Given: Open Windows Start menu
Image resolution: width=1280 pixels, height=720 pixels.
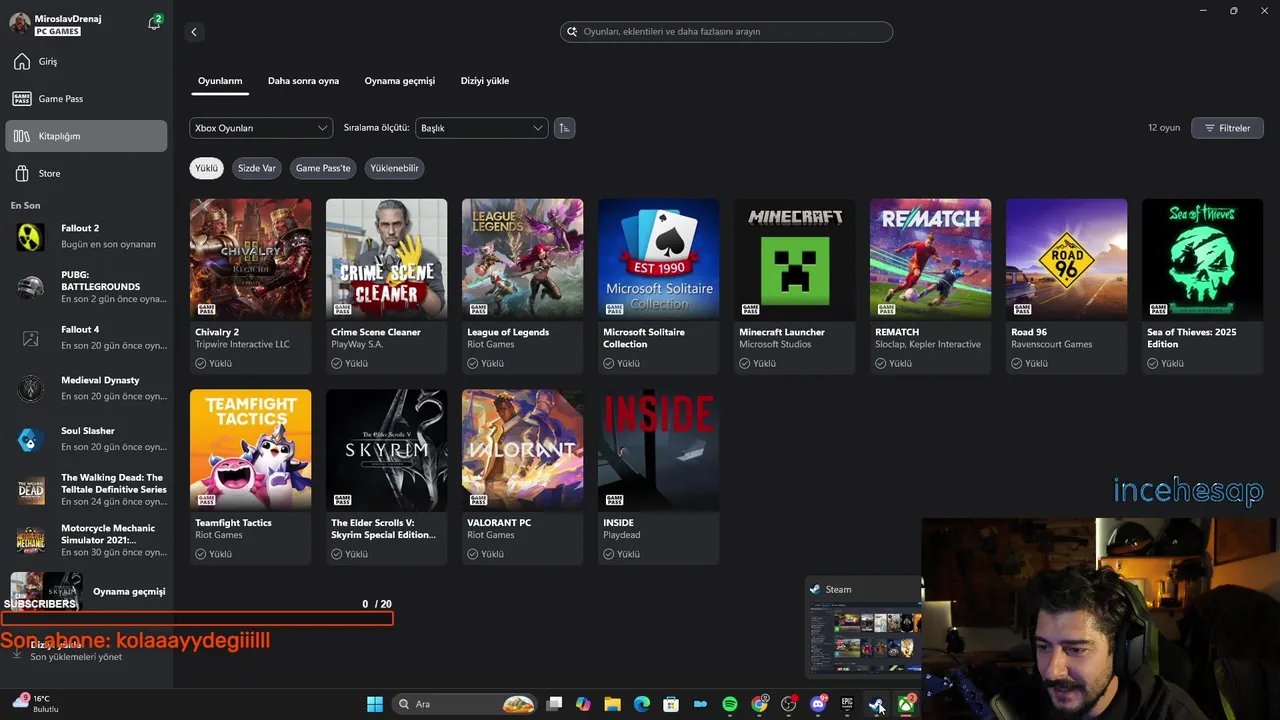Looking at the screenshot, I should (x=375, y=704).
